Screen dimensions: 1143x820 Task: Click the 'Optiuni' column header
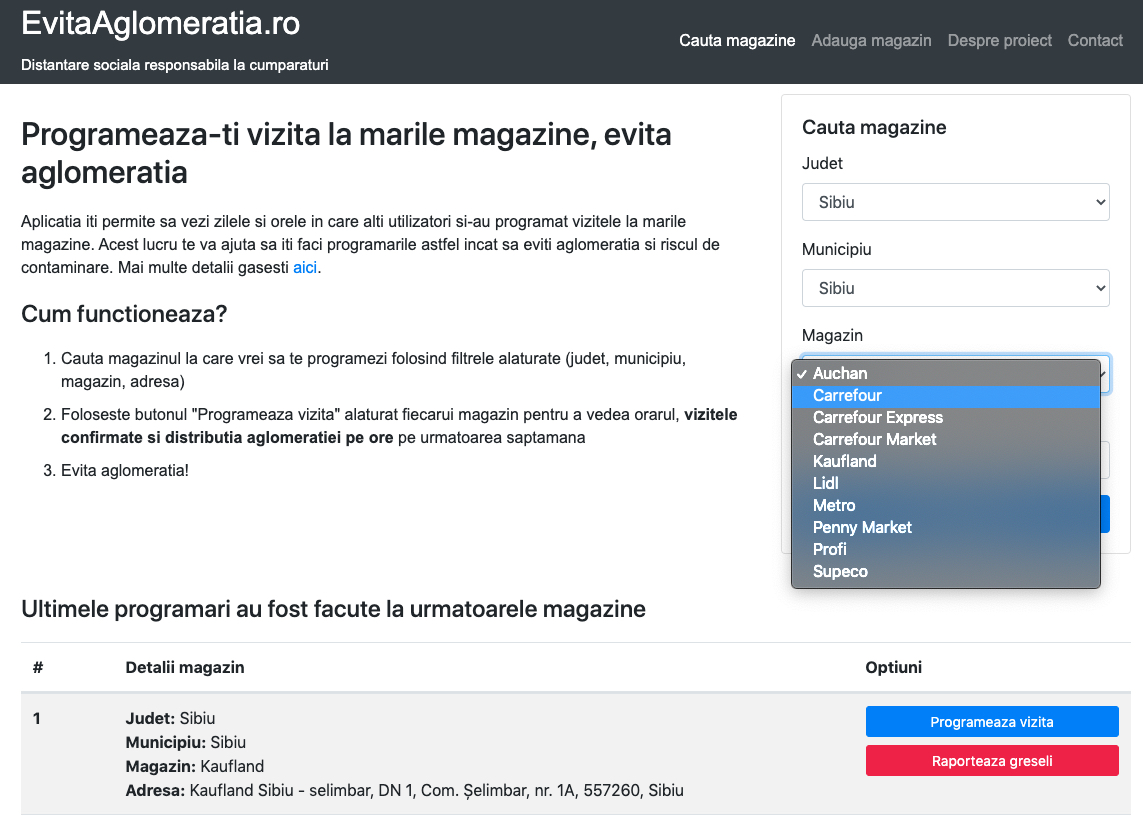894,668
